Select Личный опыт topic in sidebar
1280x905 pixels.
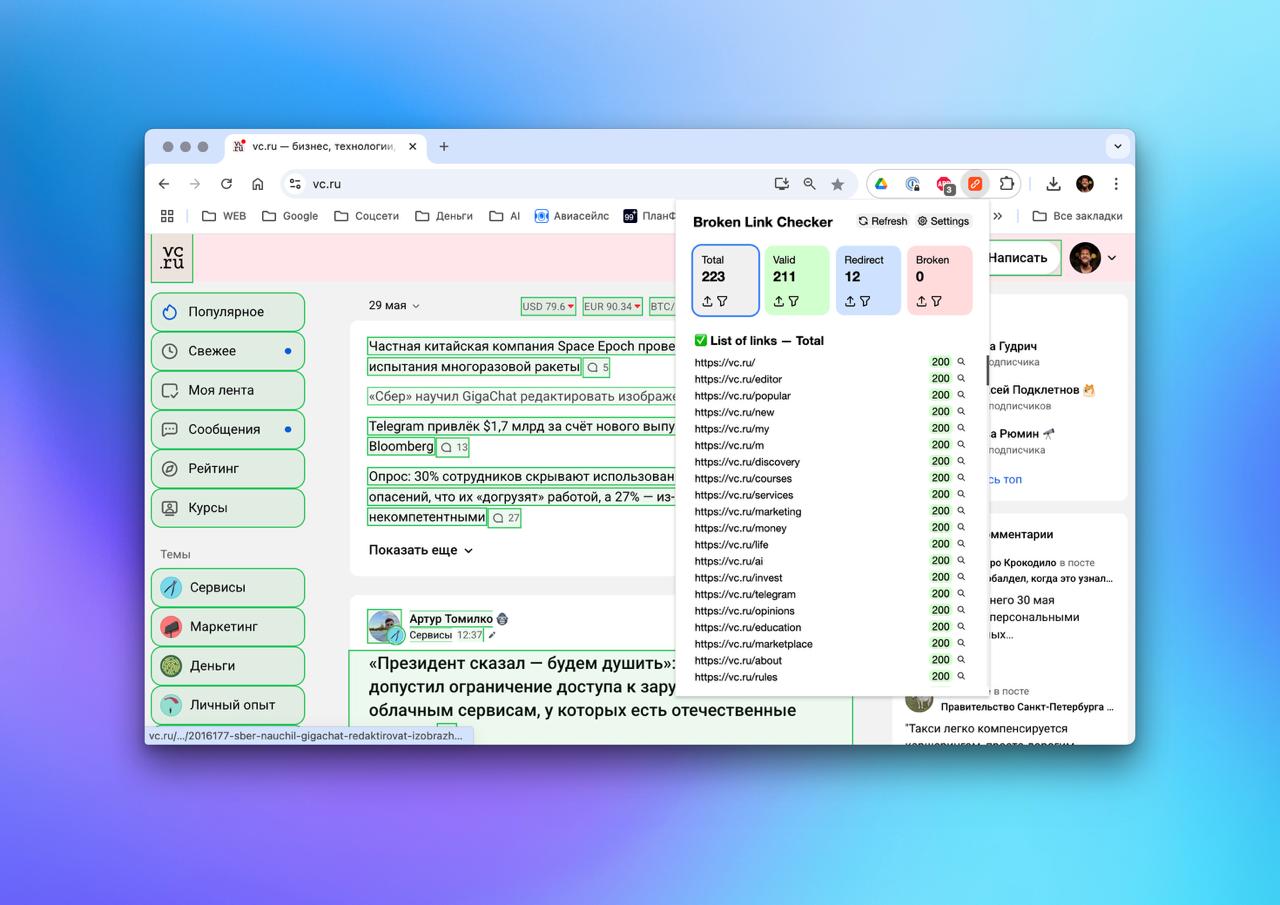pos(228,705)
